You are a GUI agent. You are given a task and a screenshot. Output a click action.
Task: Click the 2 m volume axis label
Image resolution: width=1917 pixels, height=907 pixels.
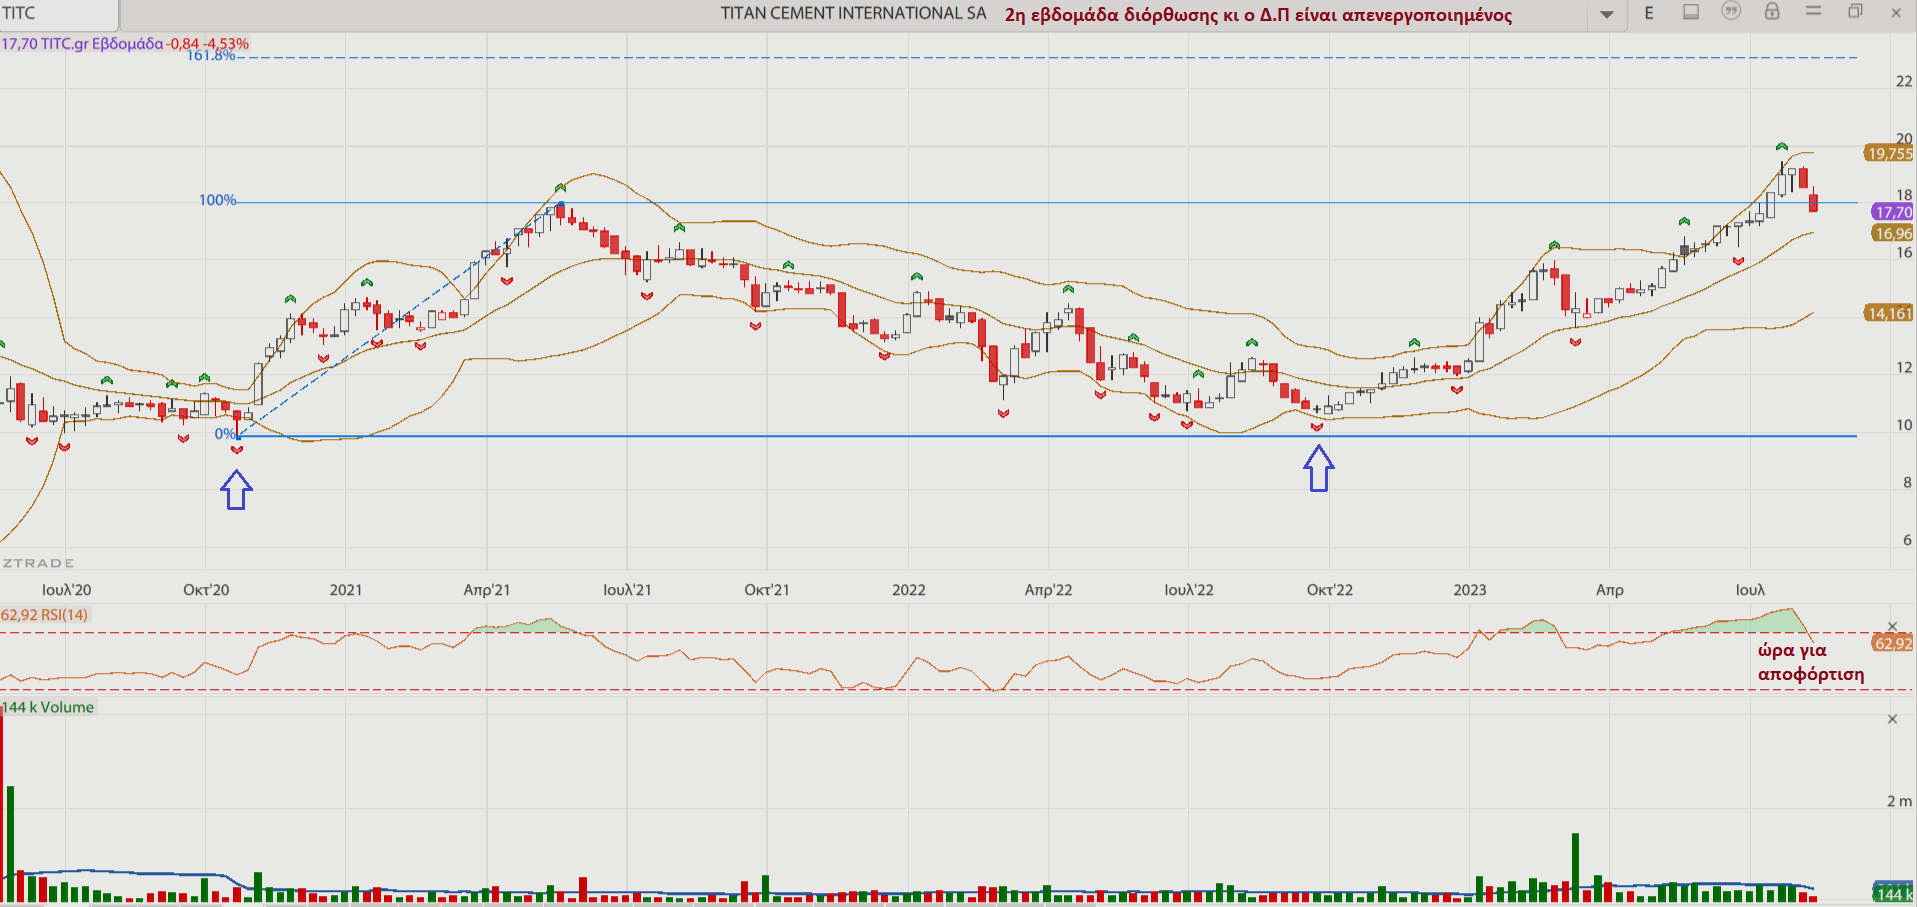point(1899,801)
